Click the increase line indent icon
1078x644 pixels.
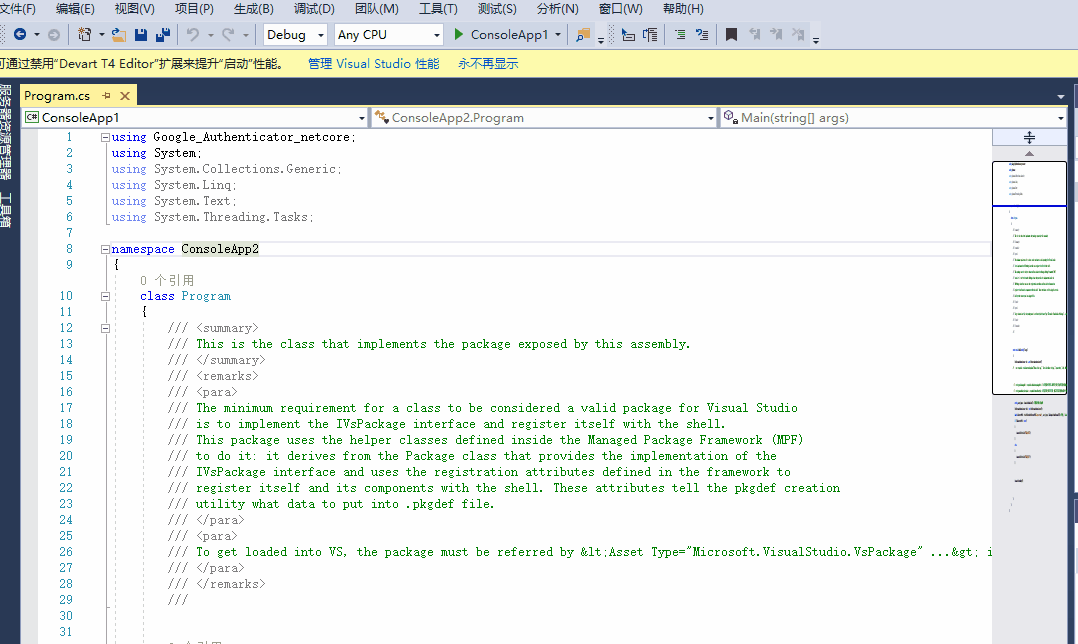650,34
